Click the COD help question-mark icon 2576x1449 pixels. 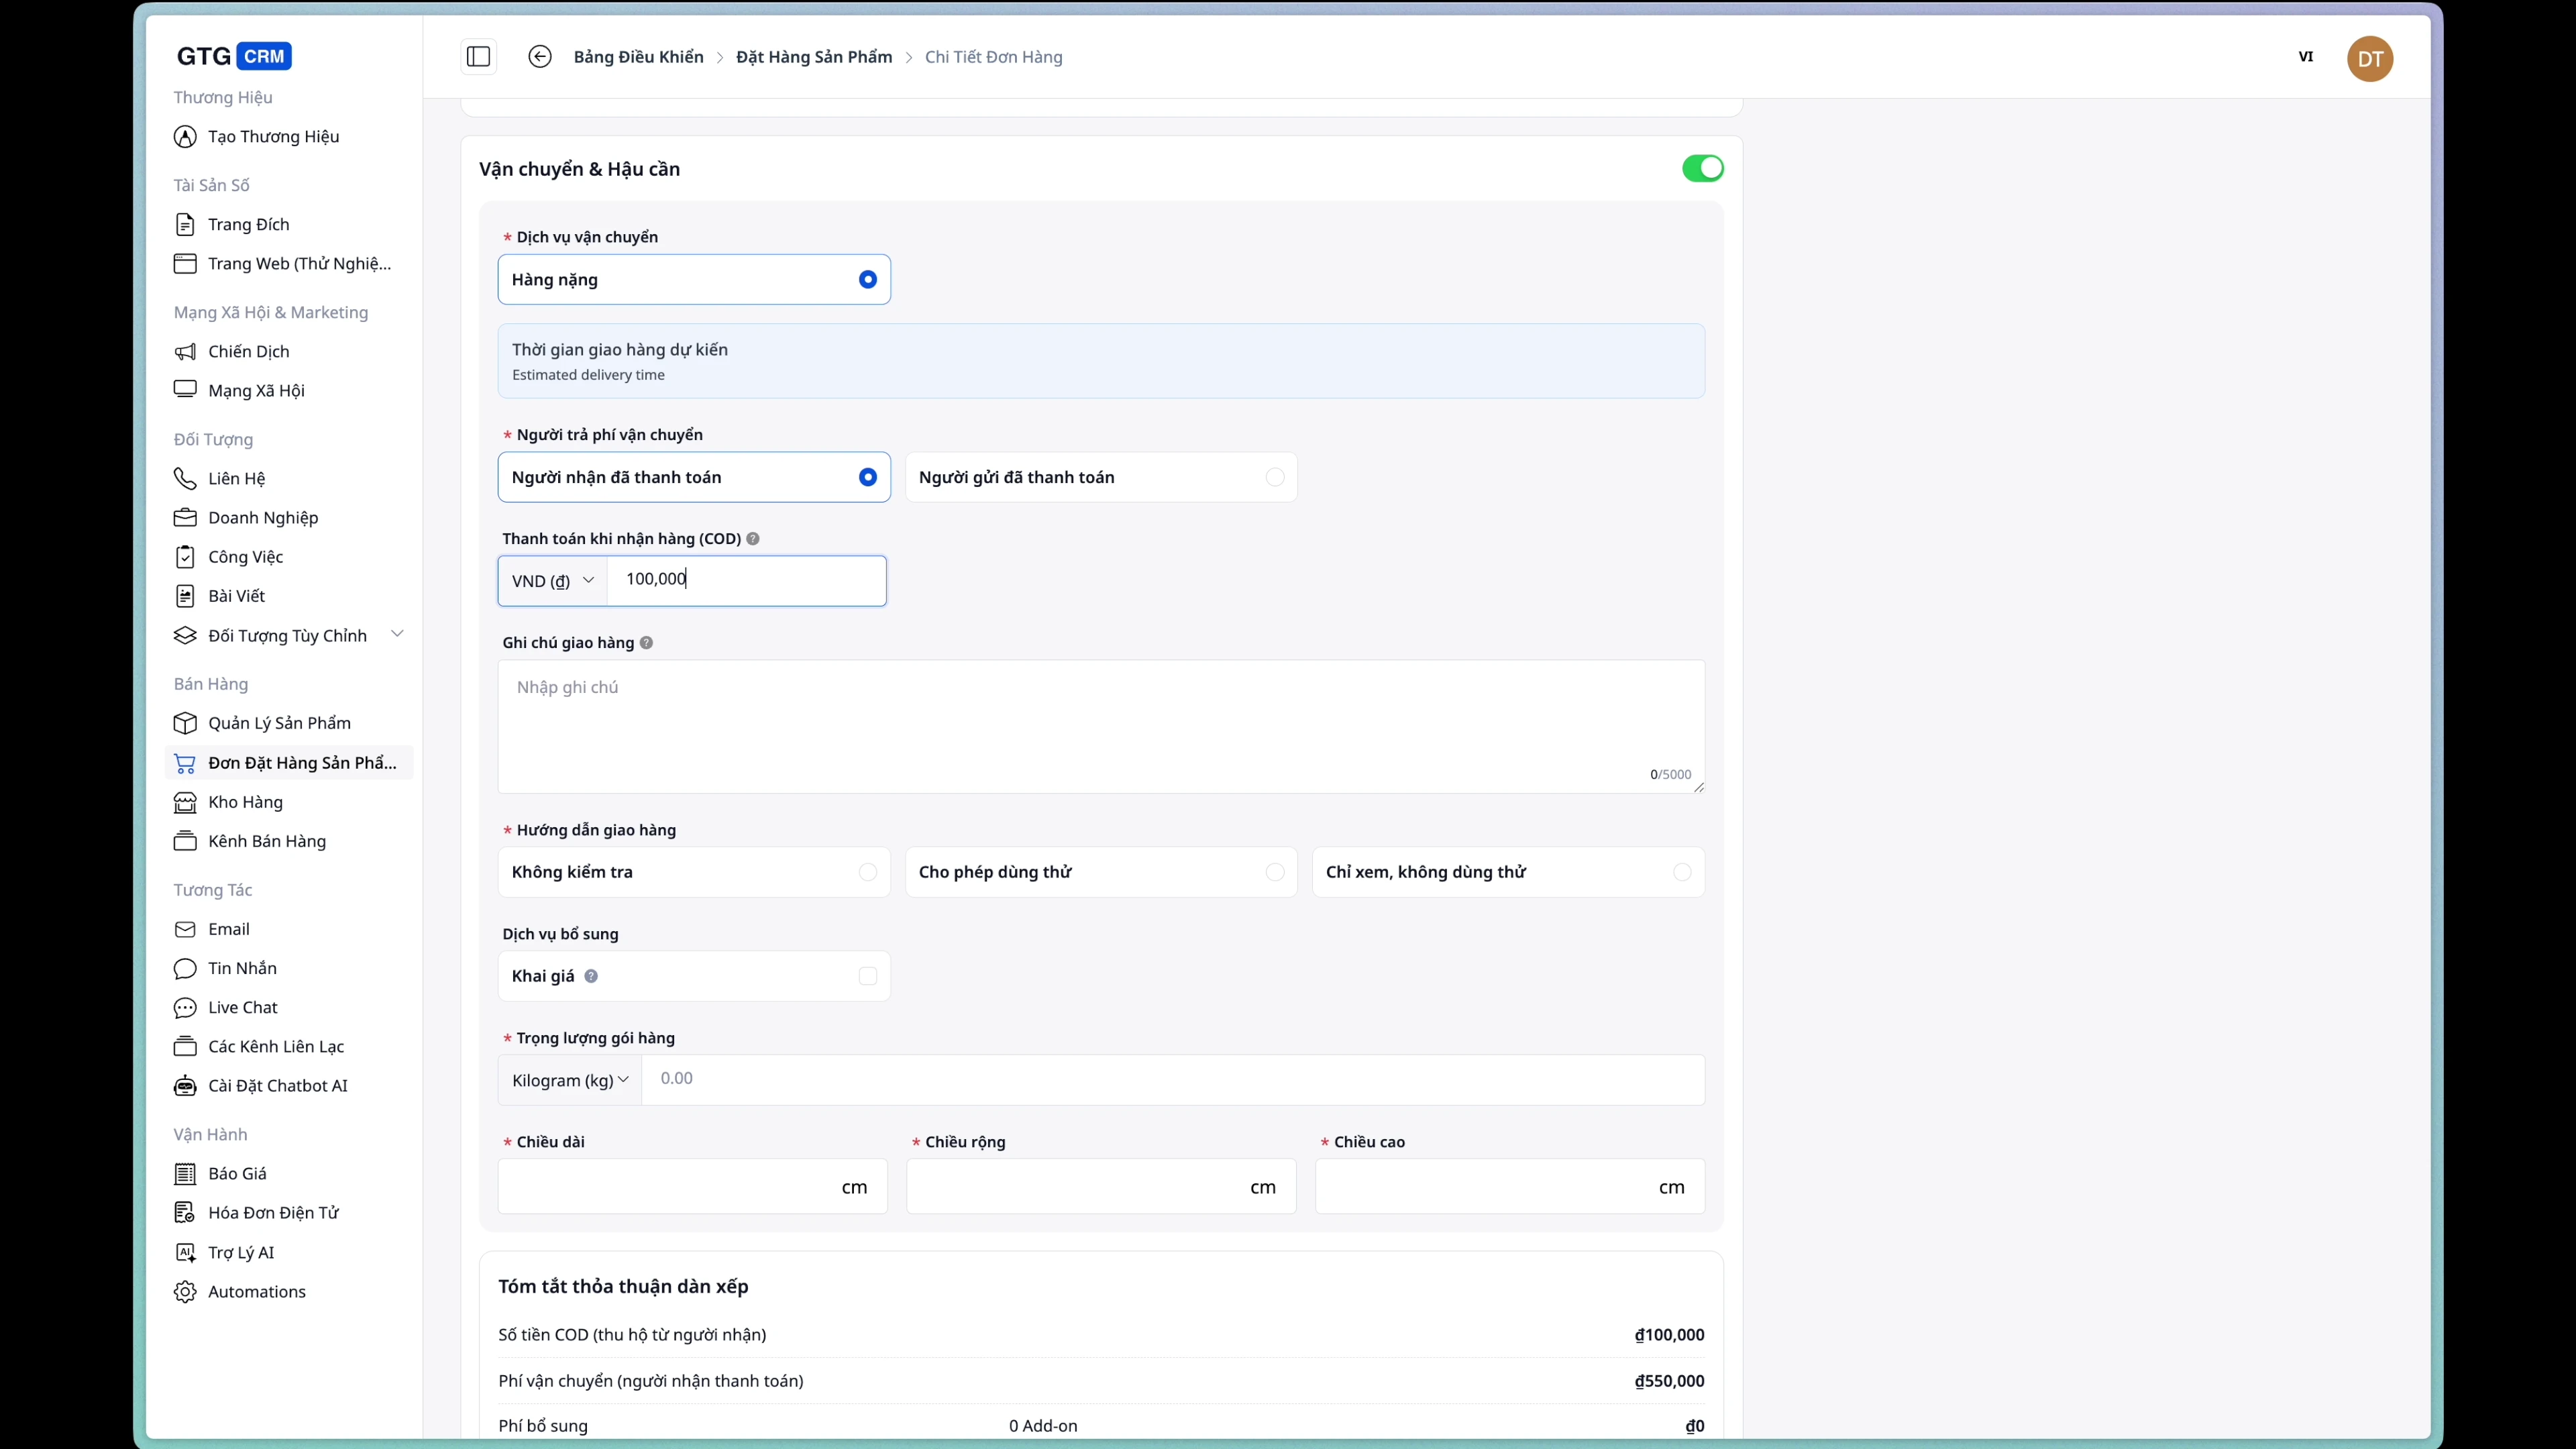click(x=753, y=539)
